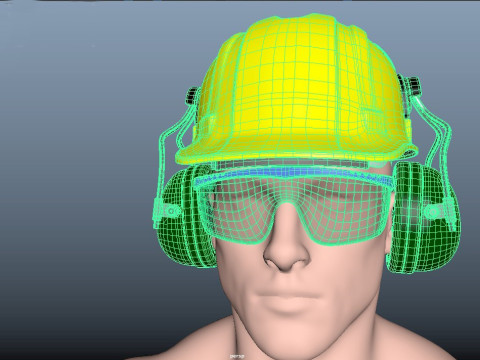Select the yellow hard hat mesh
Viewport: 480px width, 360px height.
[297, 90]
